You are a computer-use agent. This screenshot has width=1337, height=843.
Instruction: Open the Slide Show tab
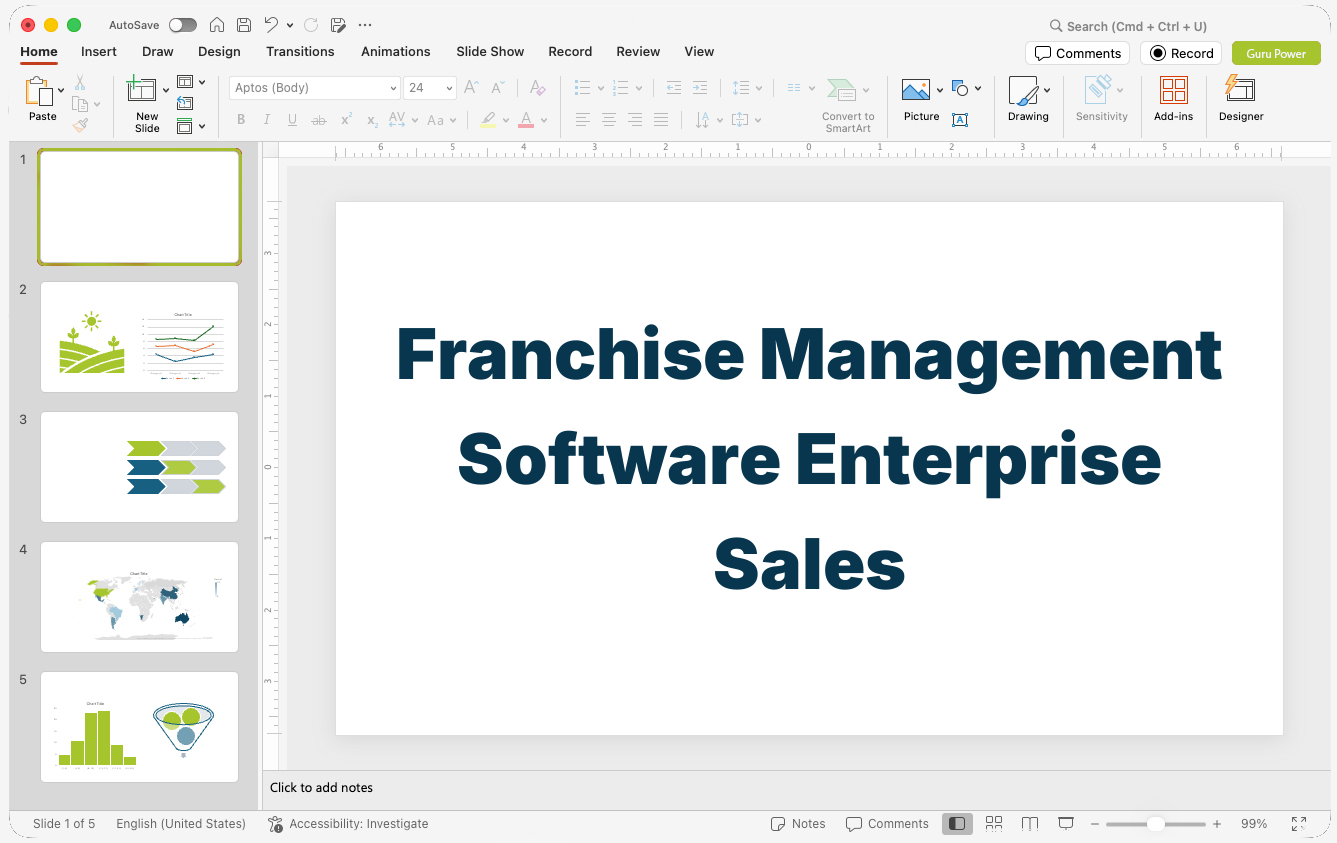490,51
